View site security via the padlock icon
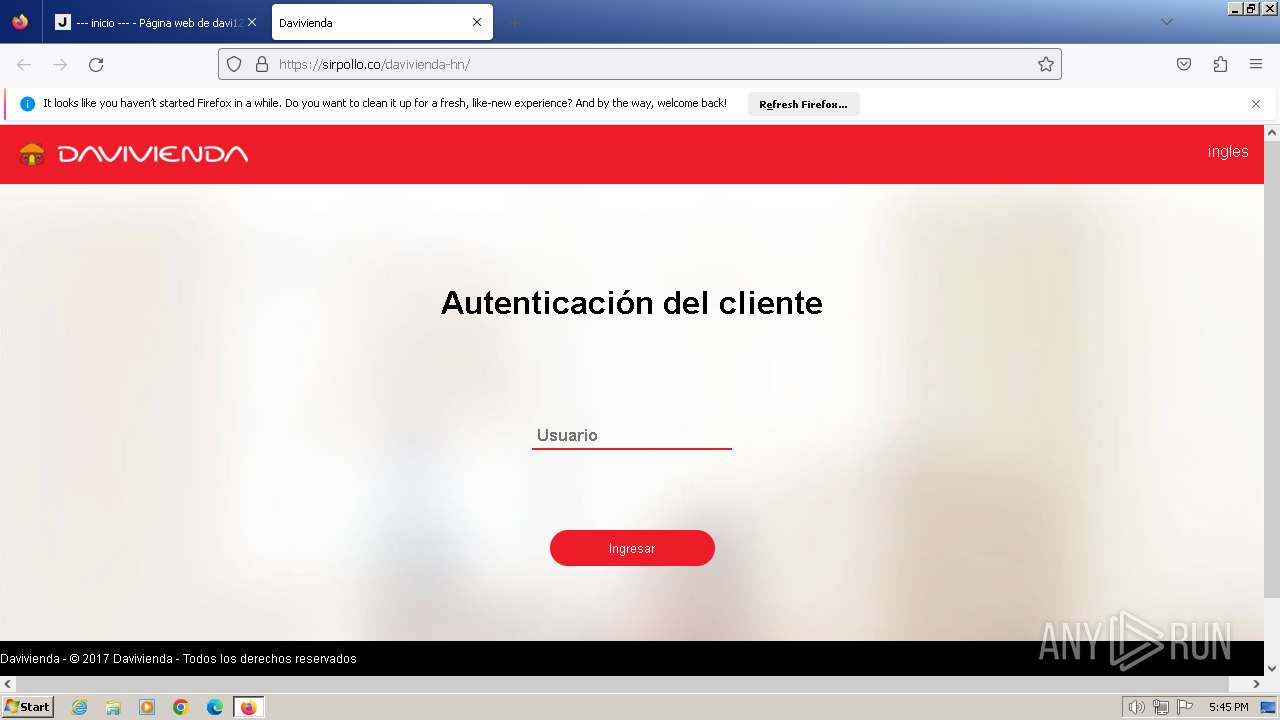The width and height of the screenshot is (1280, 720). tap(262, 64)
